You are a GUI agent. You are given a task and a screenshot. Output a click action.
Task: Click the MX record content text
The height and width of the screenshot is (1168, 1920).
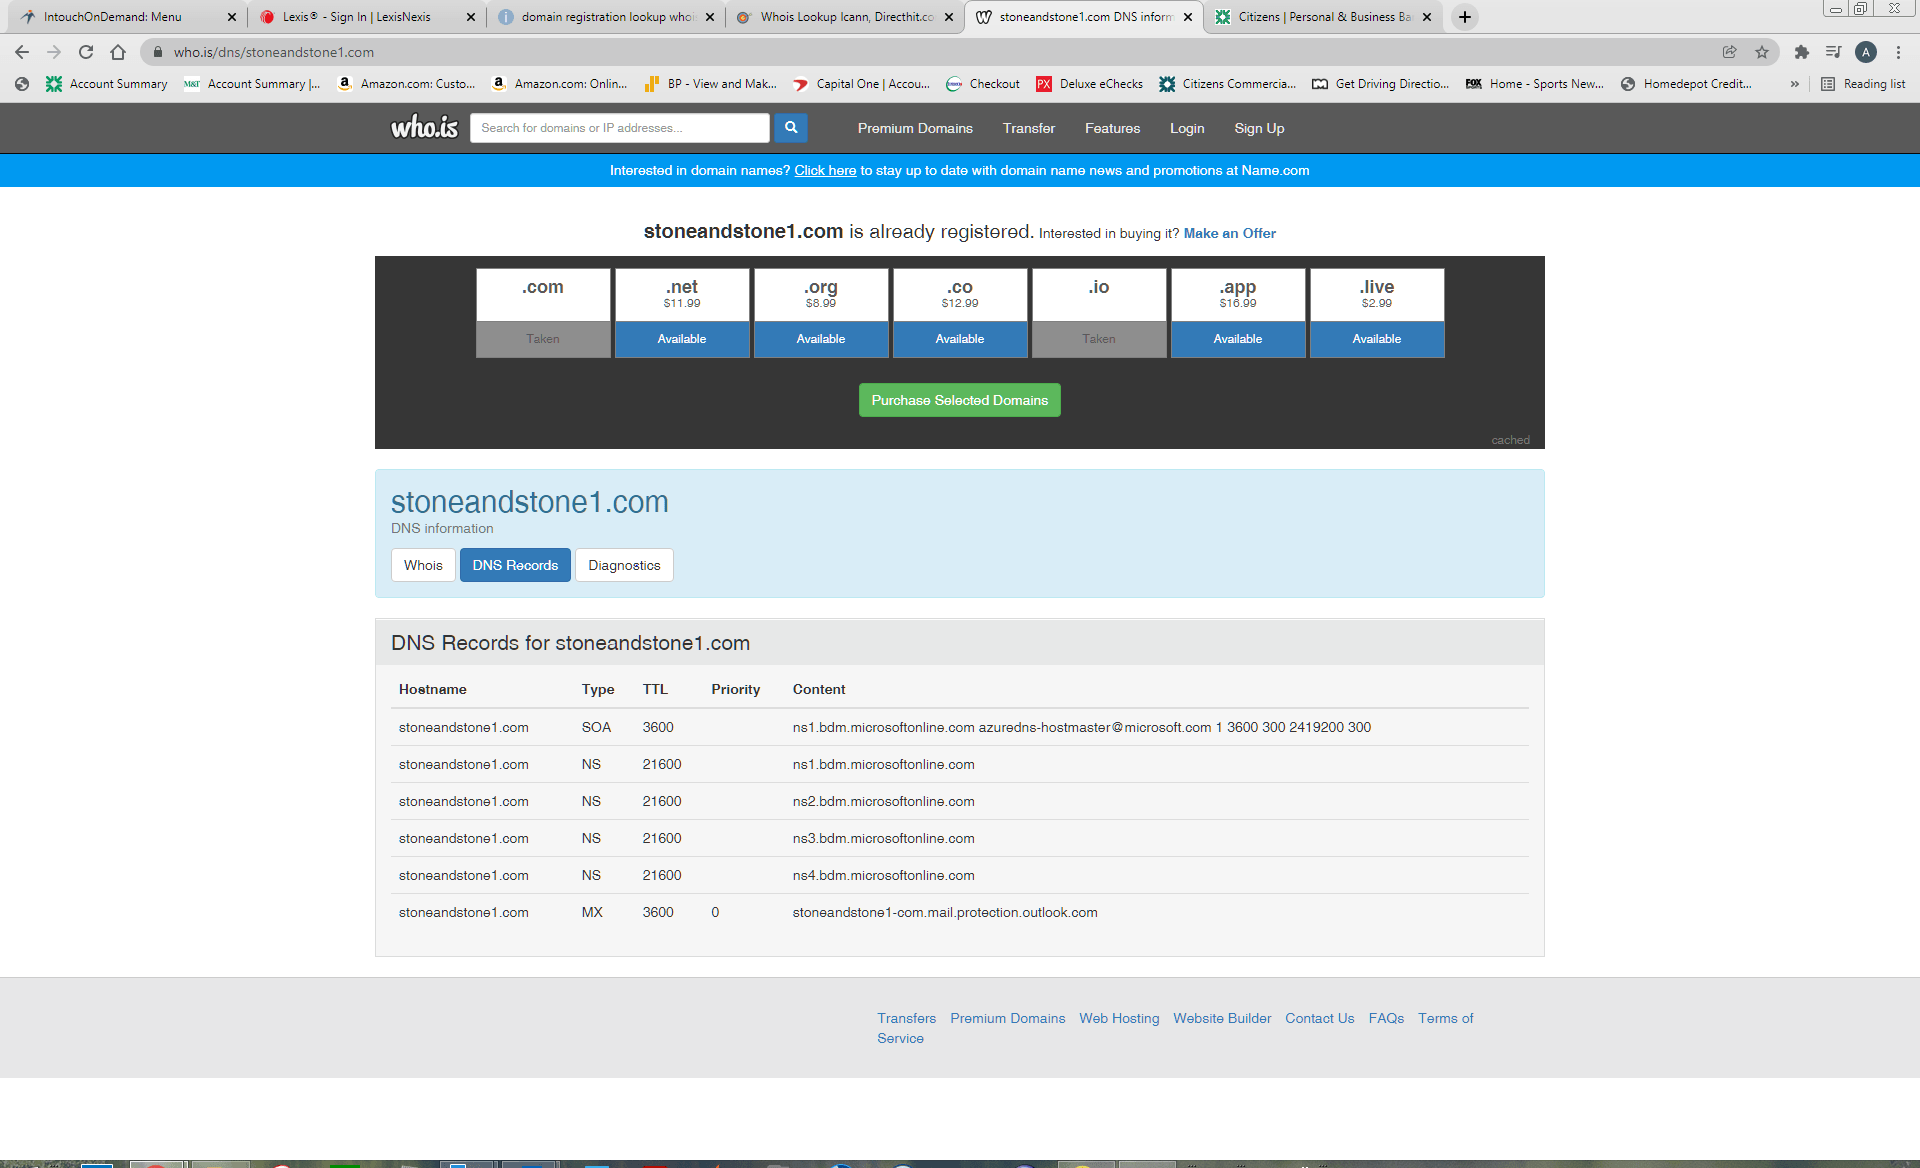[x=945, y=912]
